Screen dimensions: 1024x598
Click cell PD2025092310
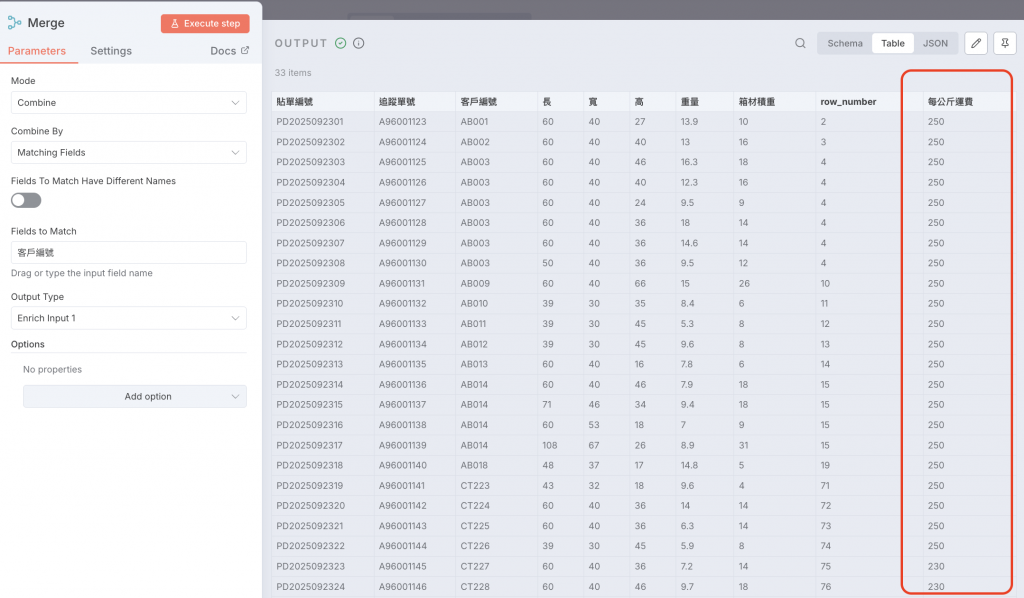point(310,304)
